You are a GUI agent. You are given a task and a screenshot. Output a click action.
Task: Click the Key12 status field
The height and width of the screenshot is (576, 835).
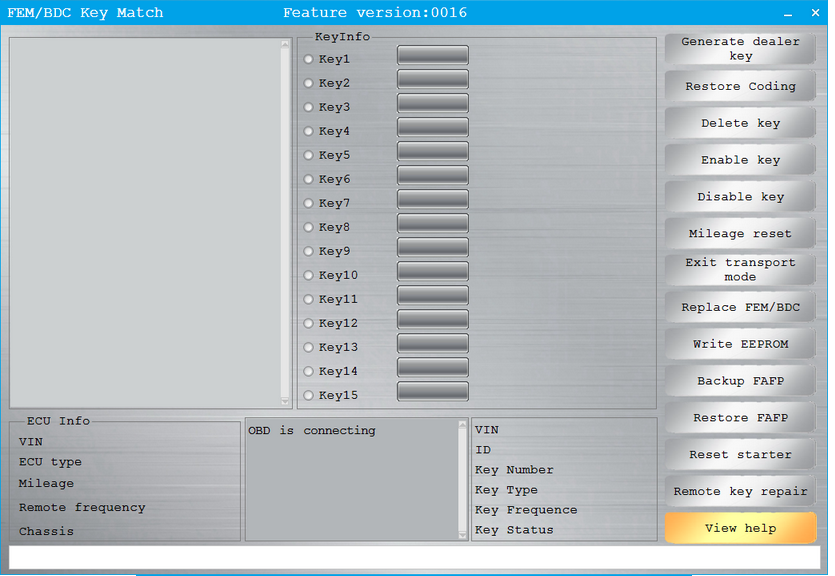coord(433,319)
